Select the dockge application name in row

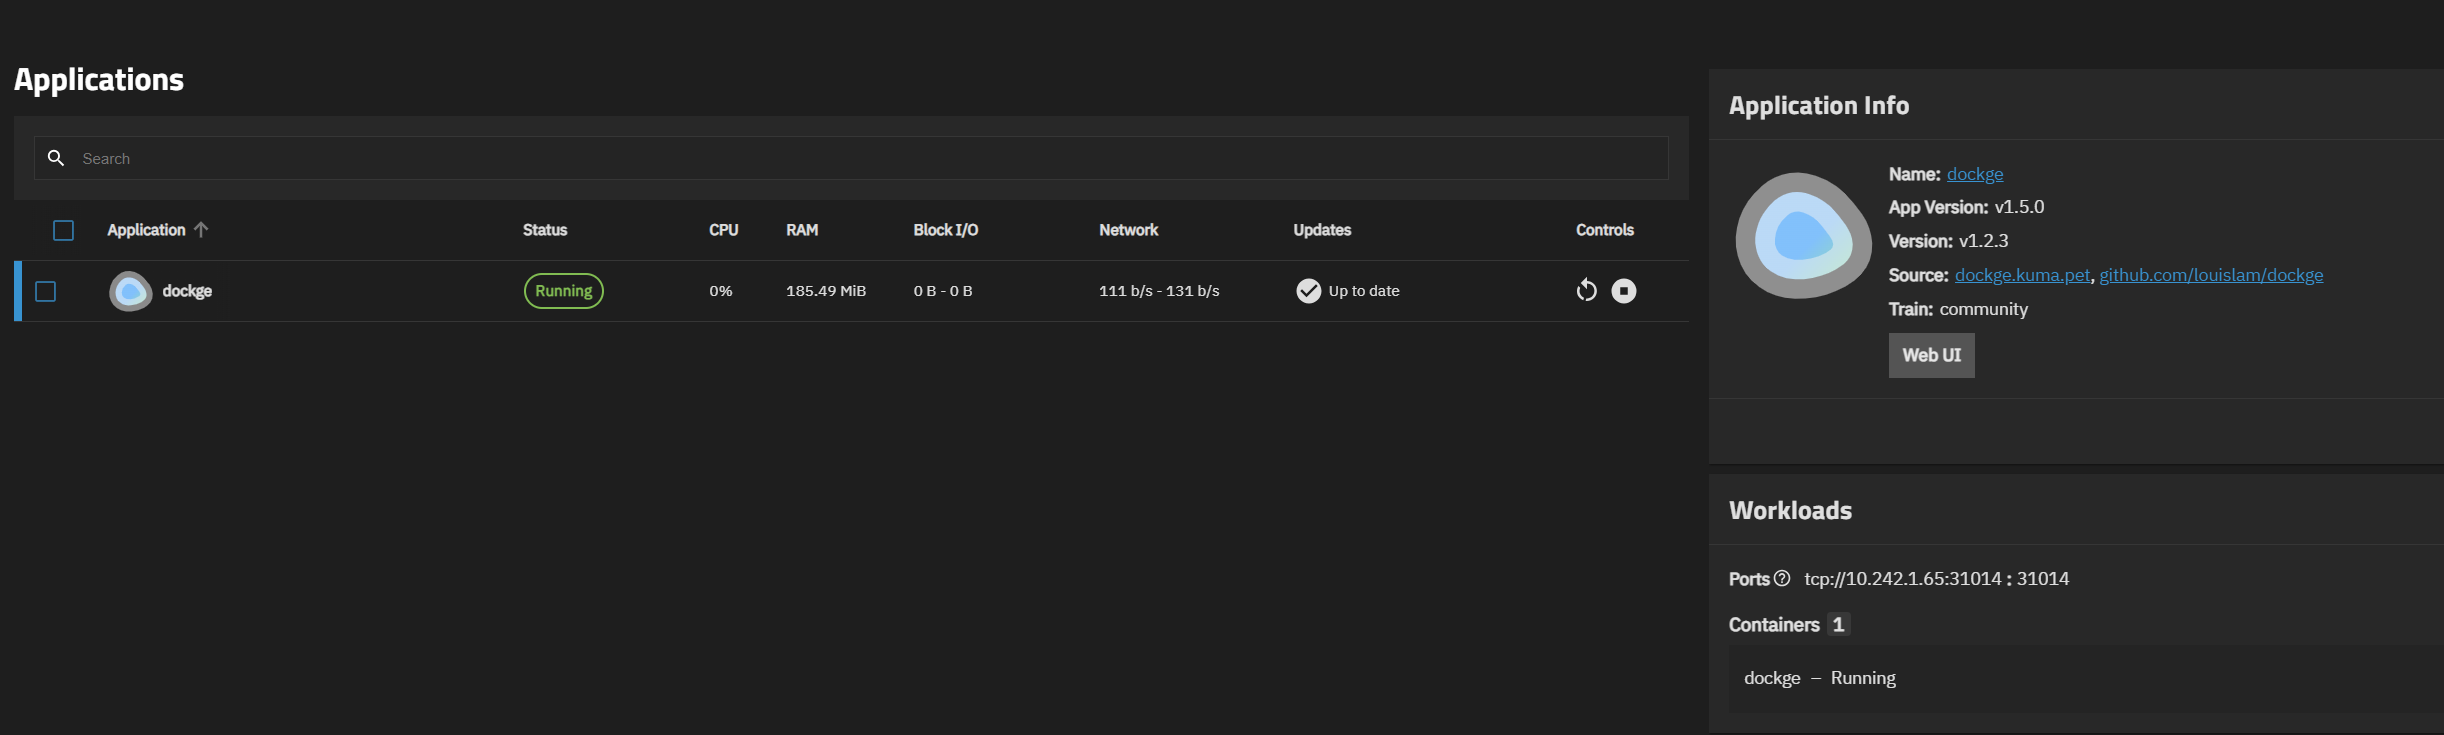coord(187,291)
